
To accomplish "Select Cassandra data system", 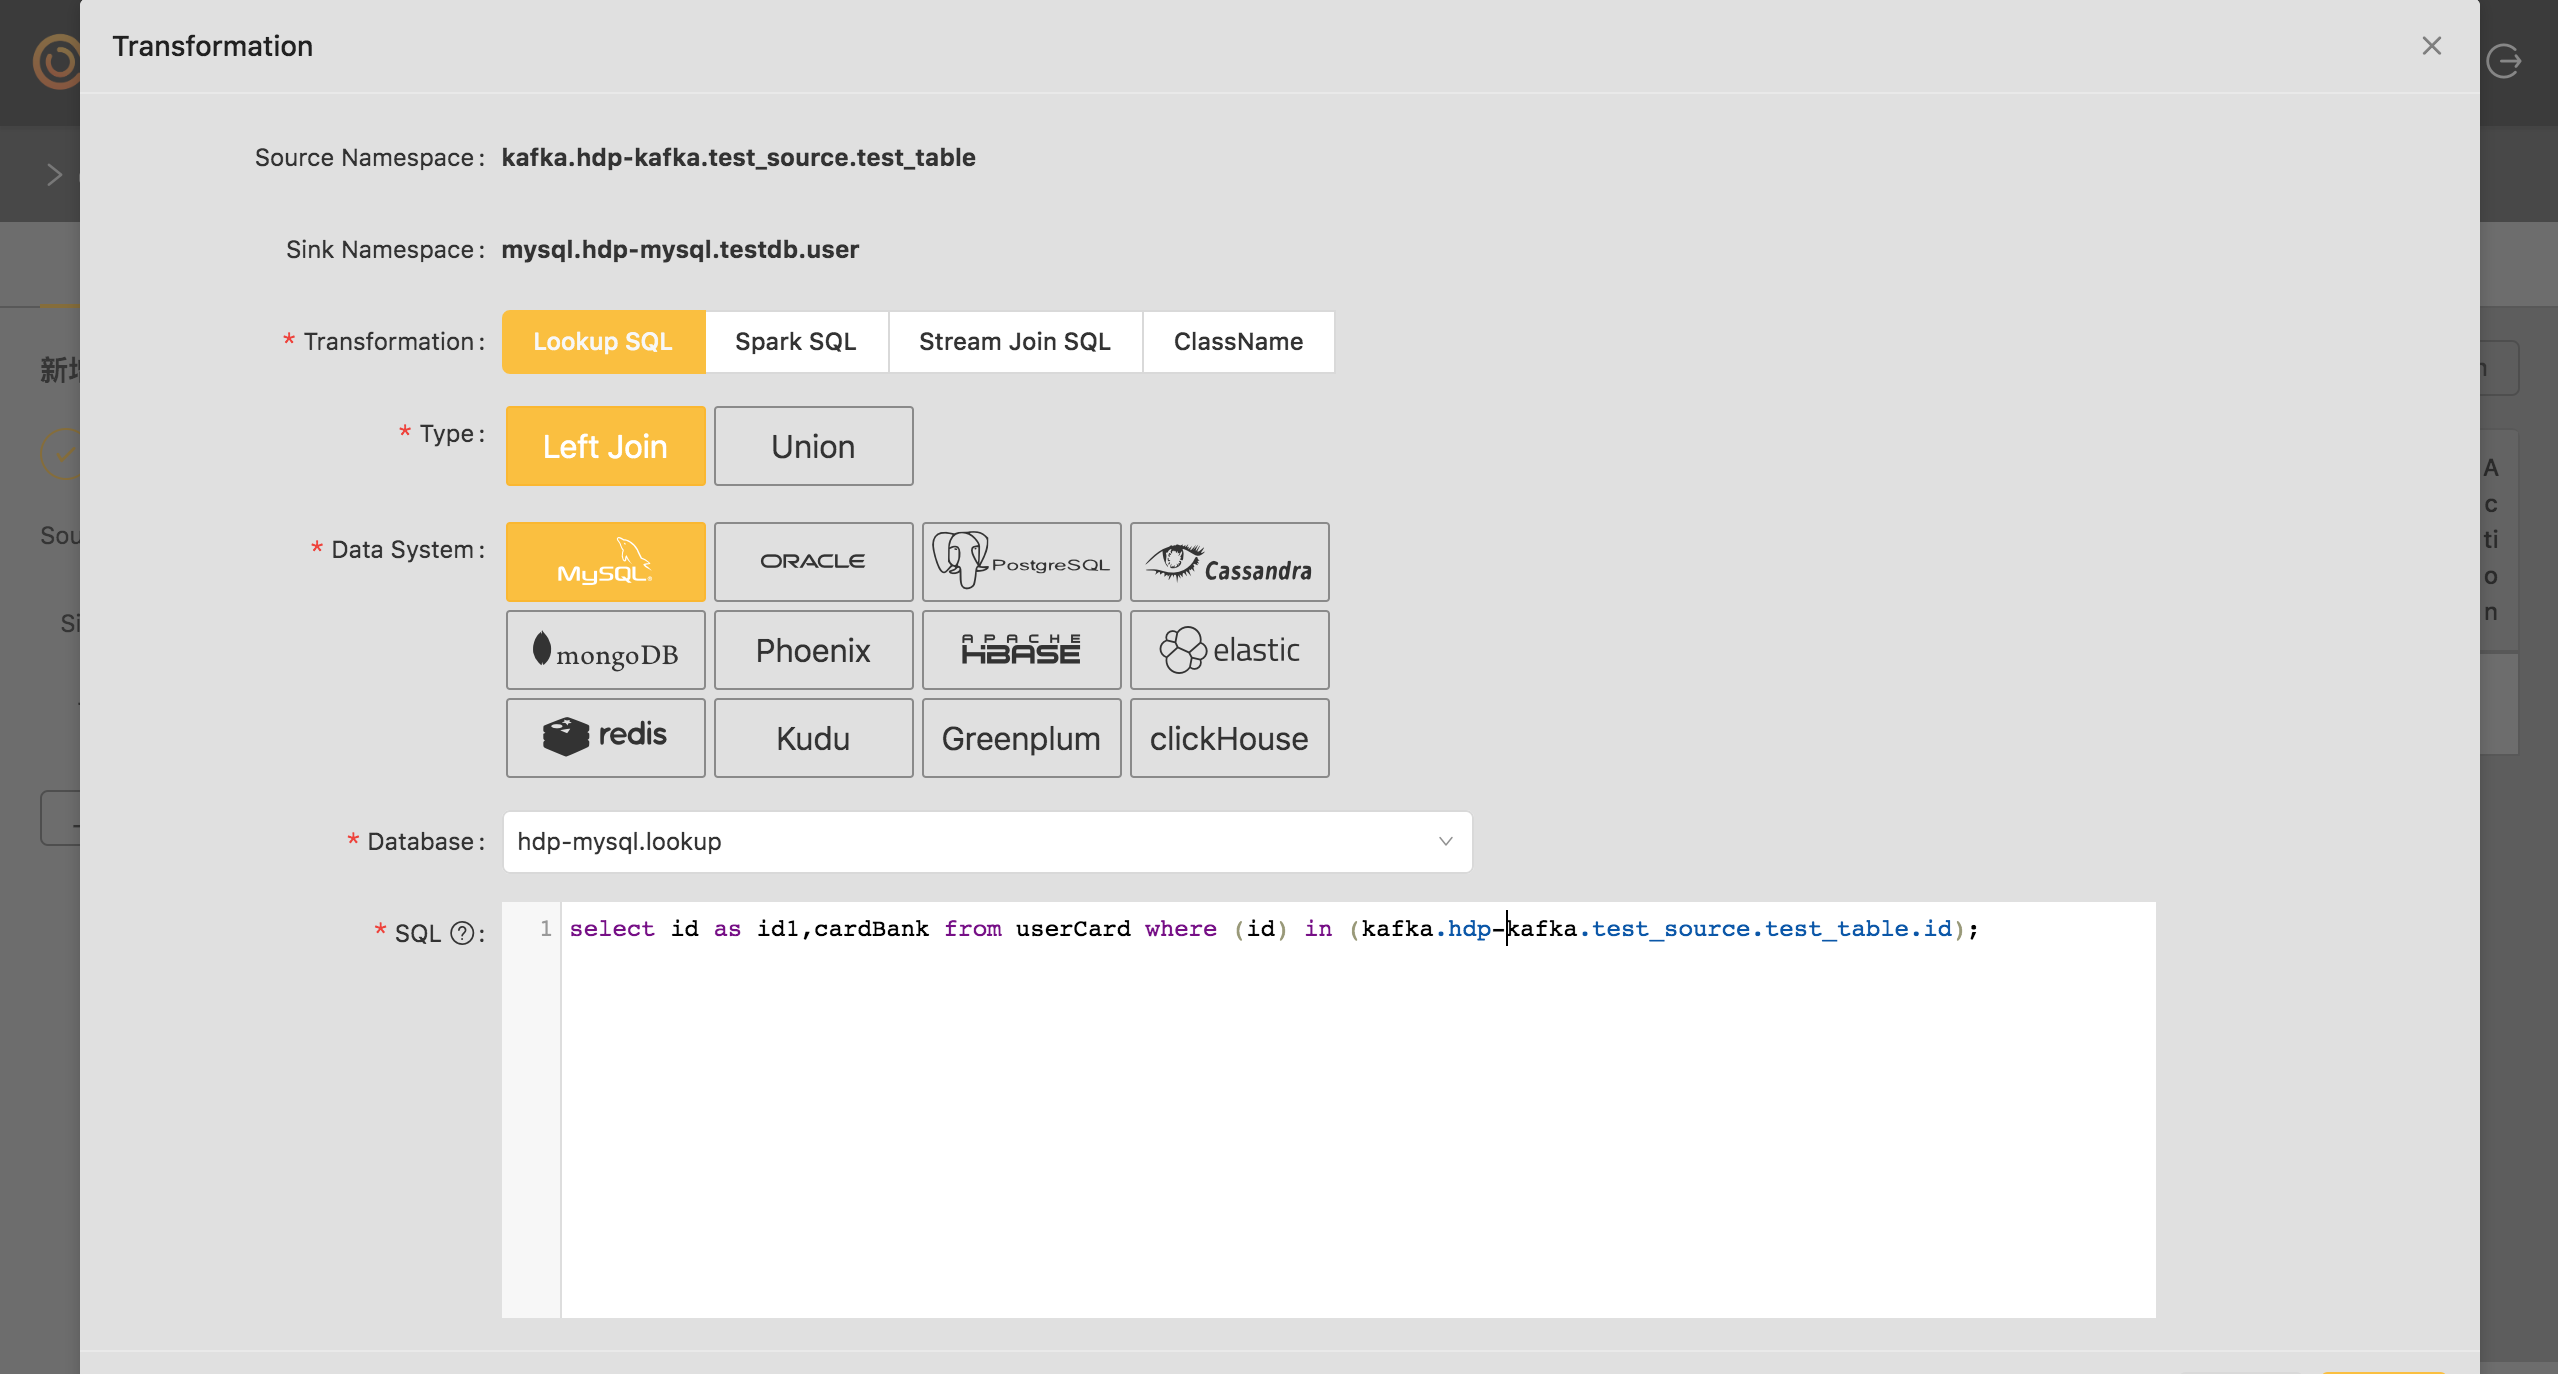I will [1229, 561].
